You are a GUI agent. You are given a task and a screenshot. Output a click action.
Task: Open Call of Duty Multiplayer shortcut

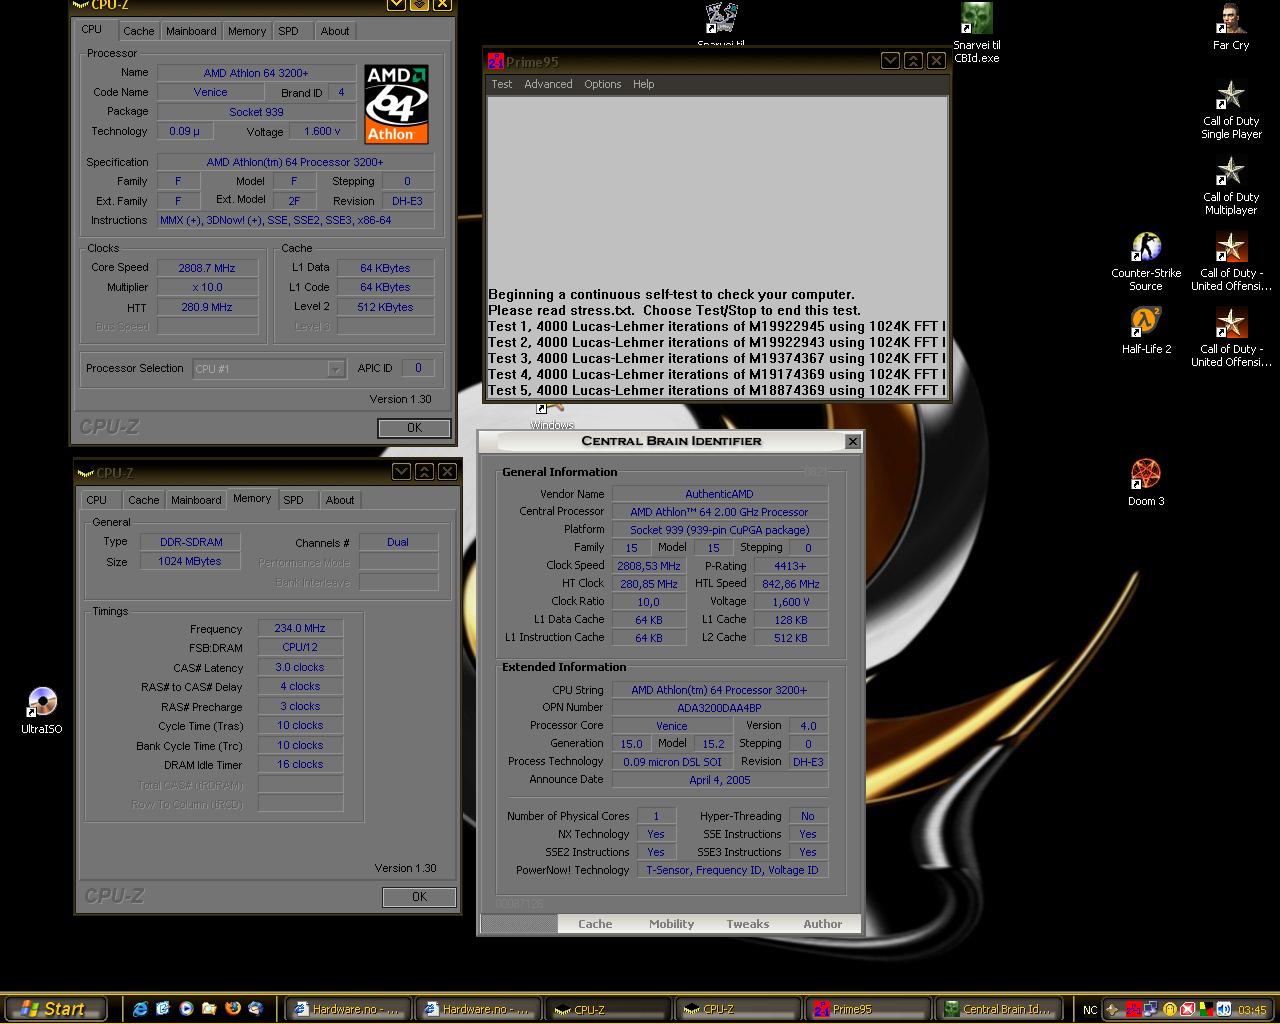1231,186
